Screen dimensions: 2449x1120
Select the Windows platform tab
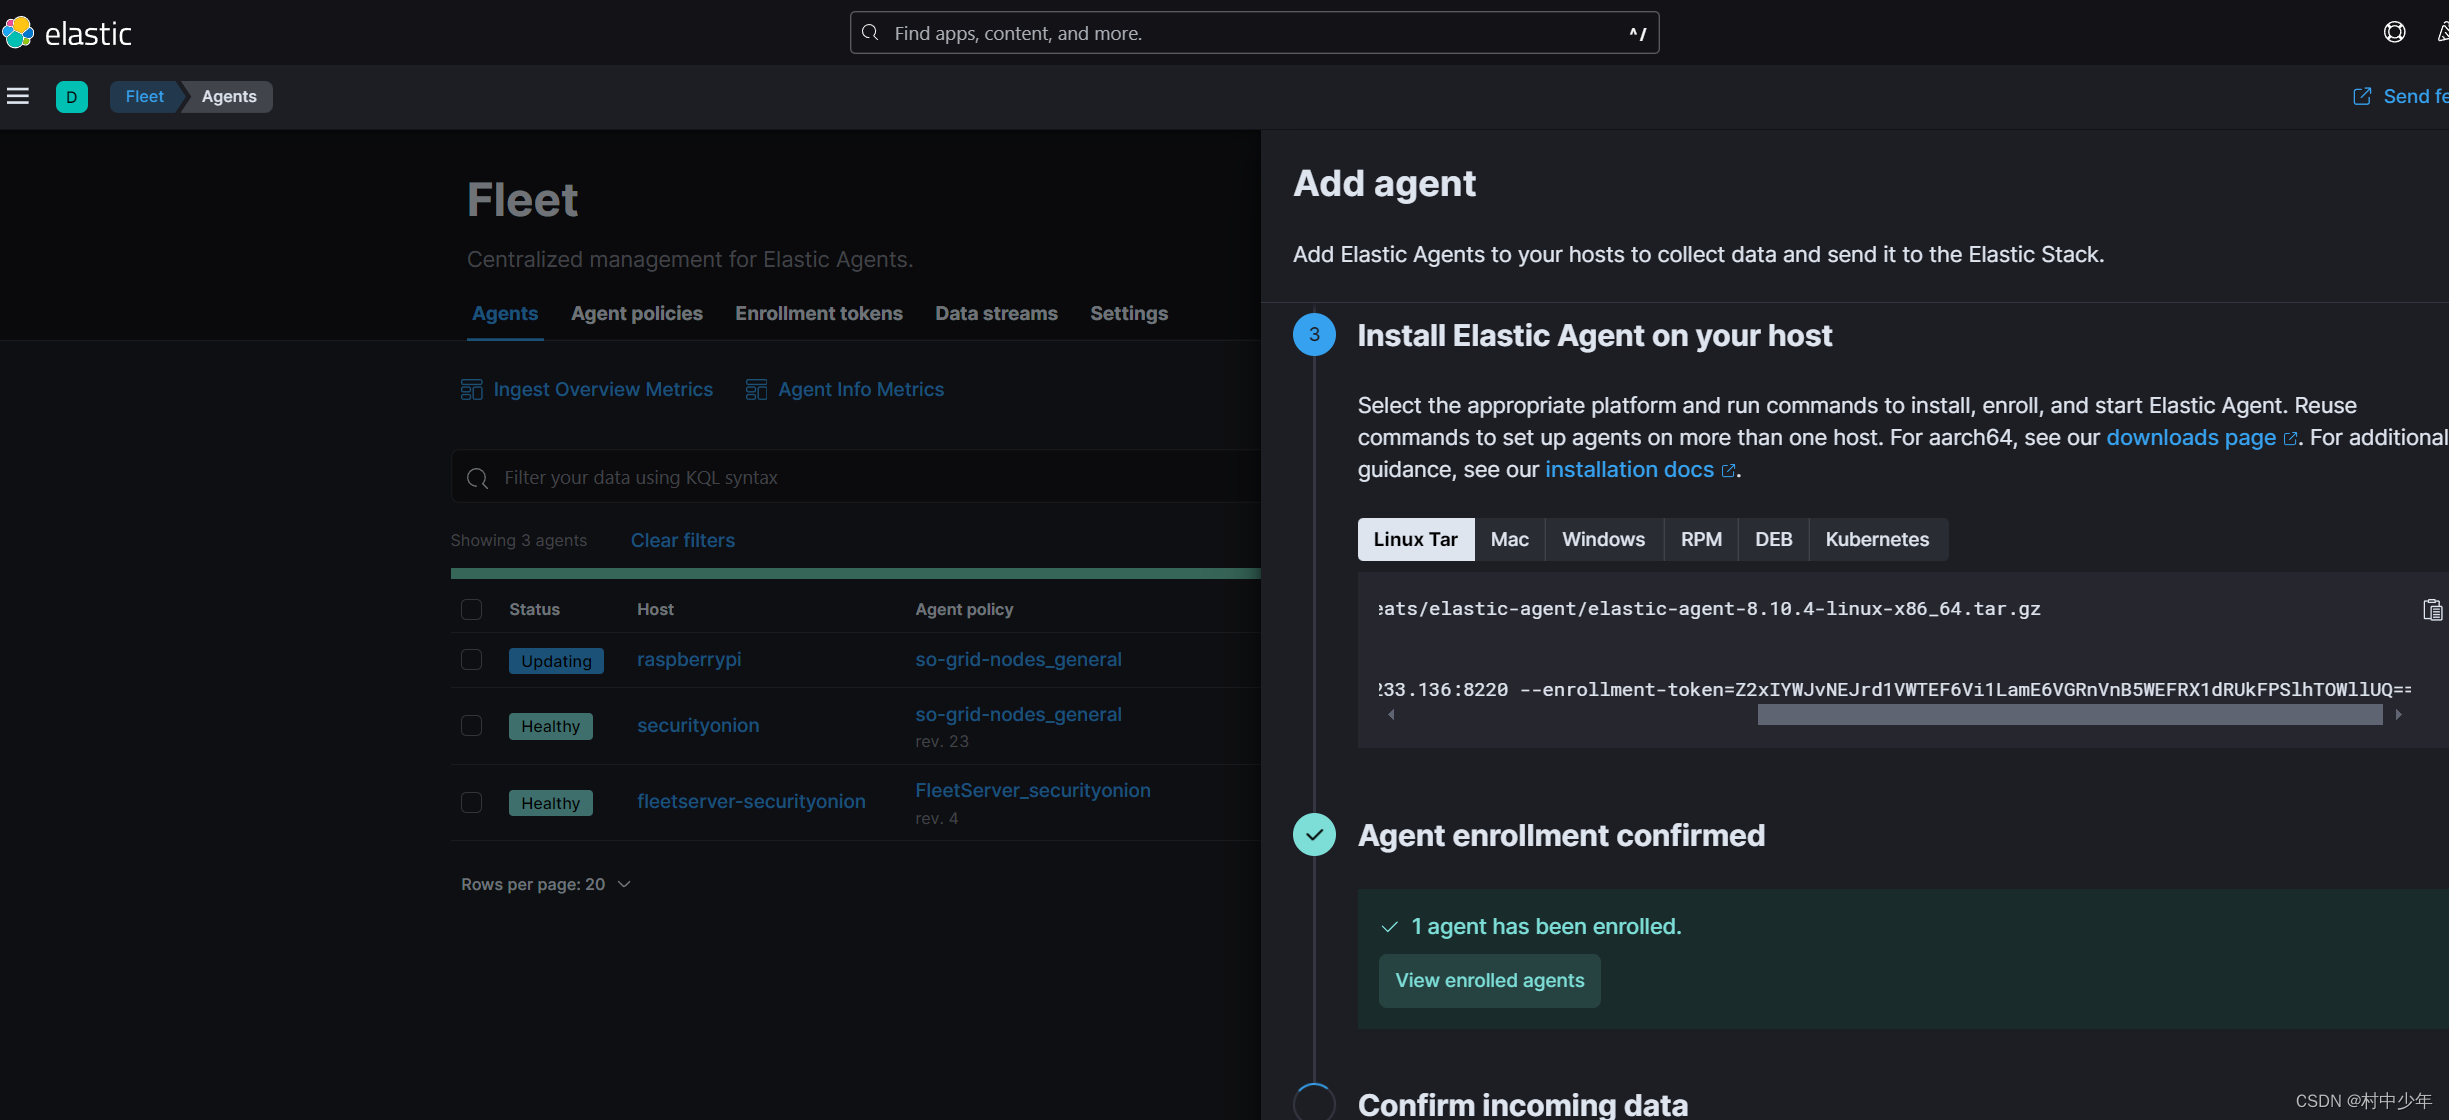[1603, 539]
